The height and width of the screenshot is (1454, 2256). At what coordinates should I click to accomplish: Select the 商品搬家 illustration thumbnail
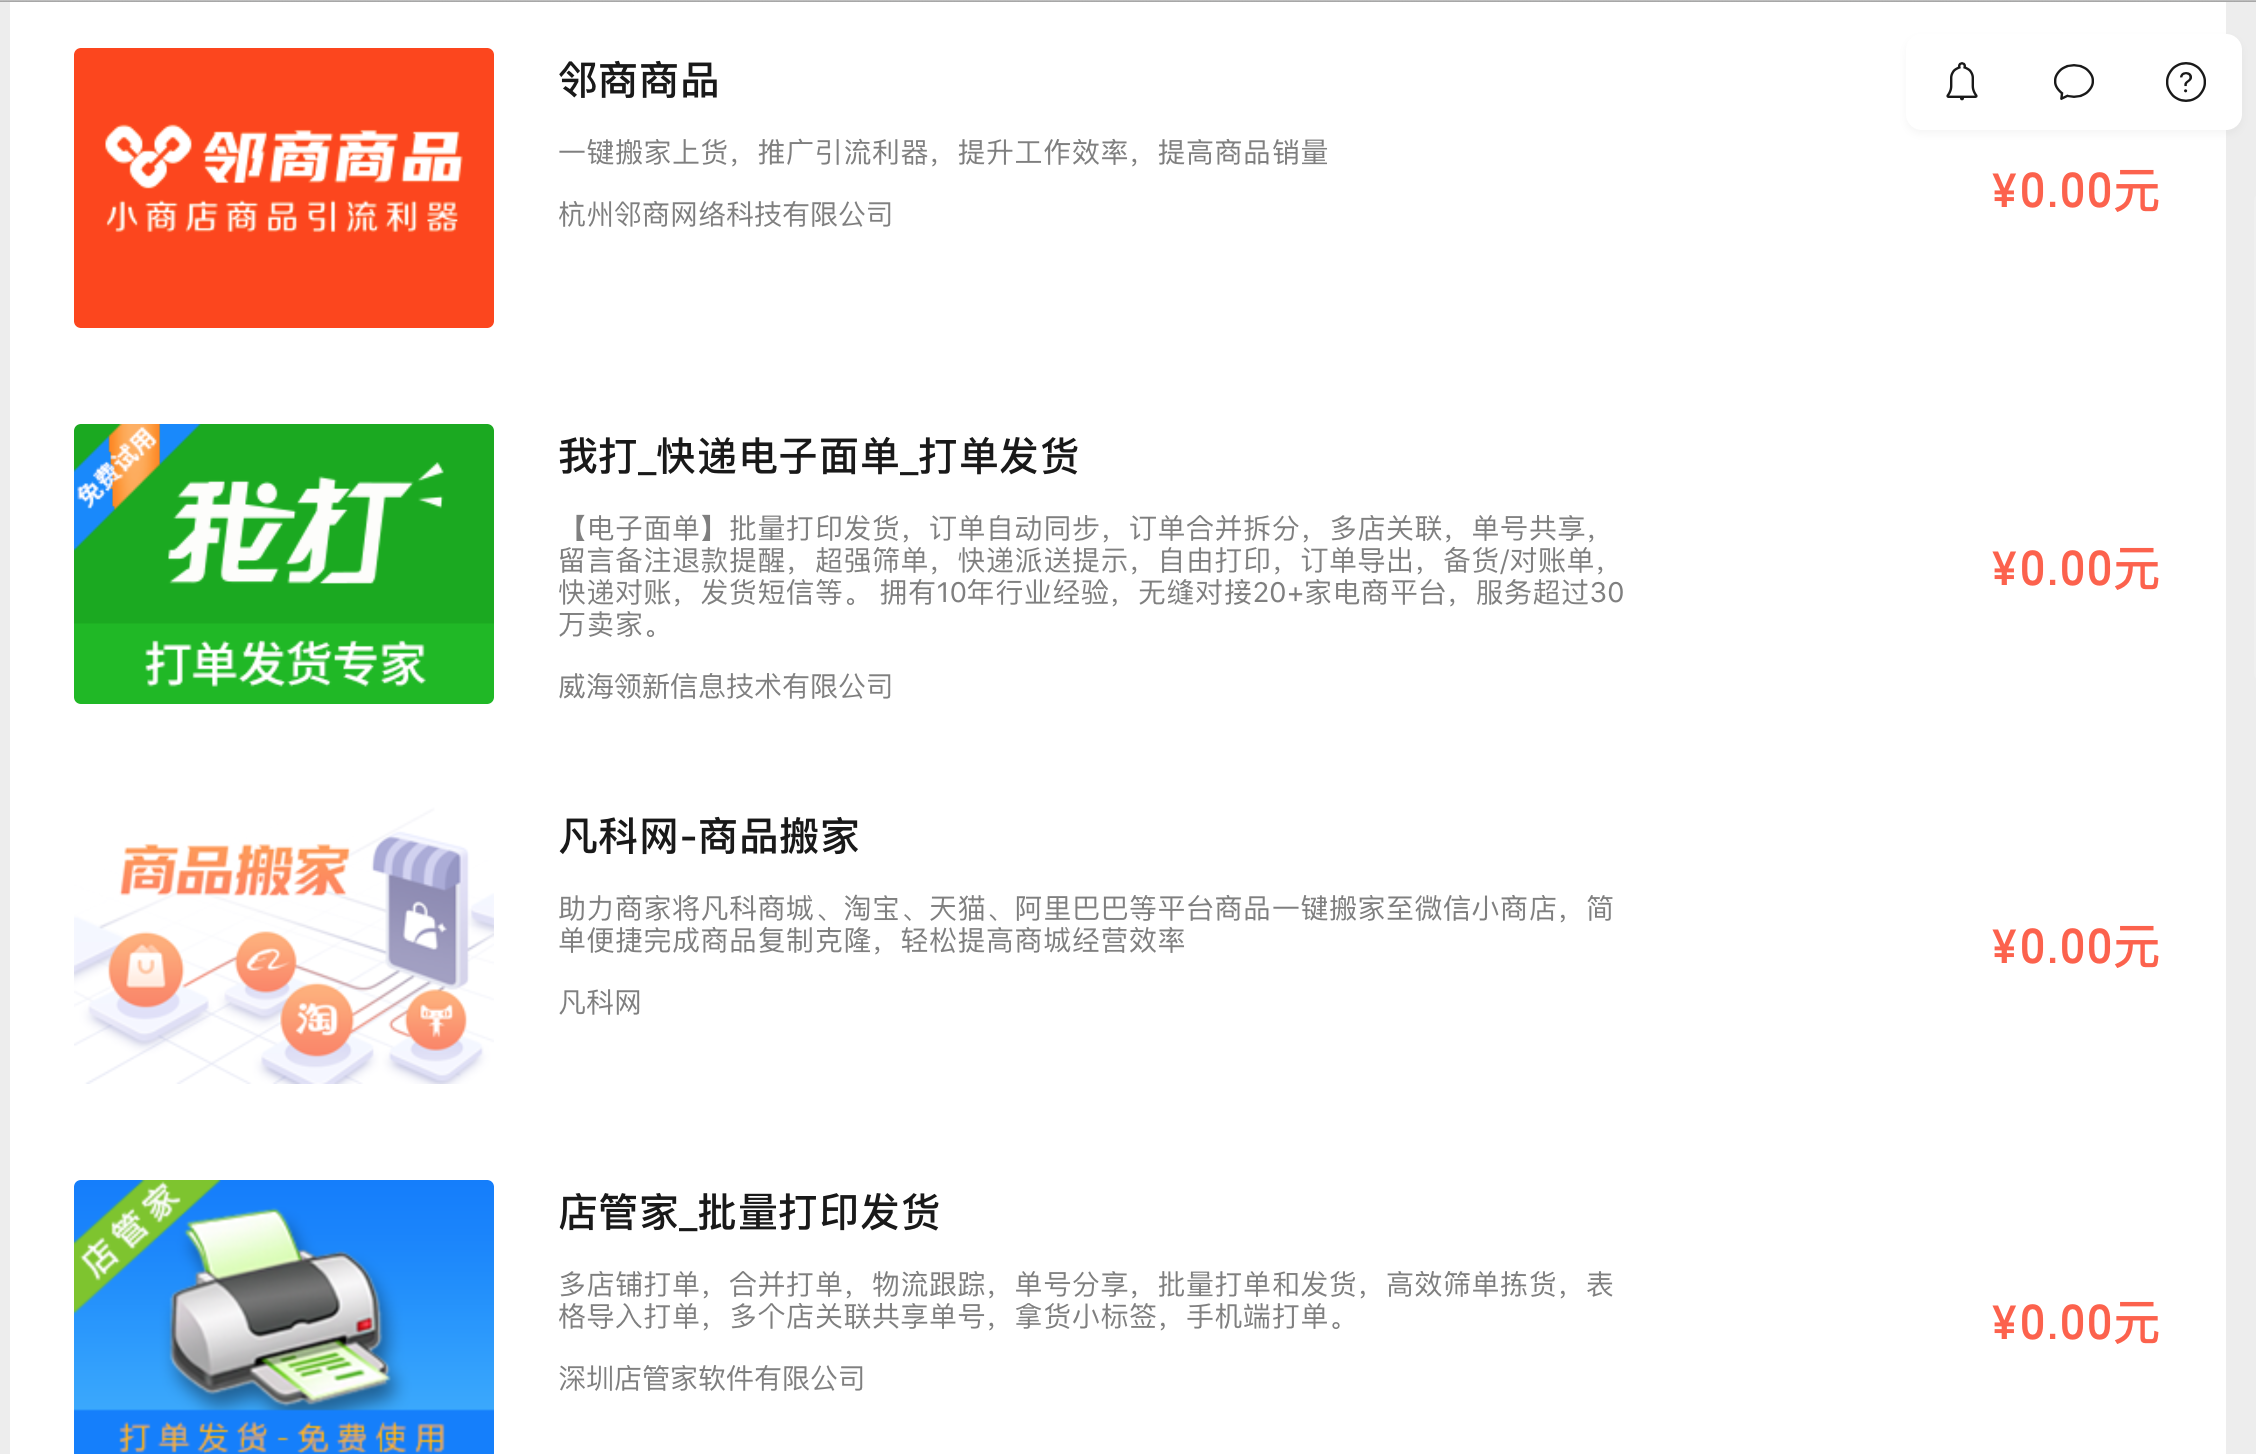tap(284, 942)
